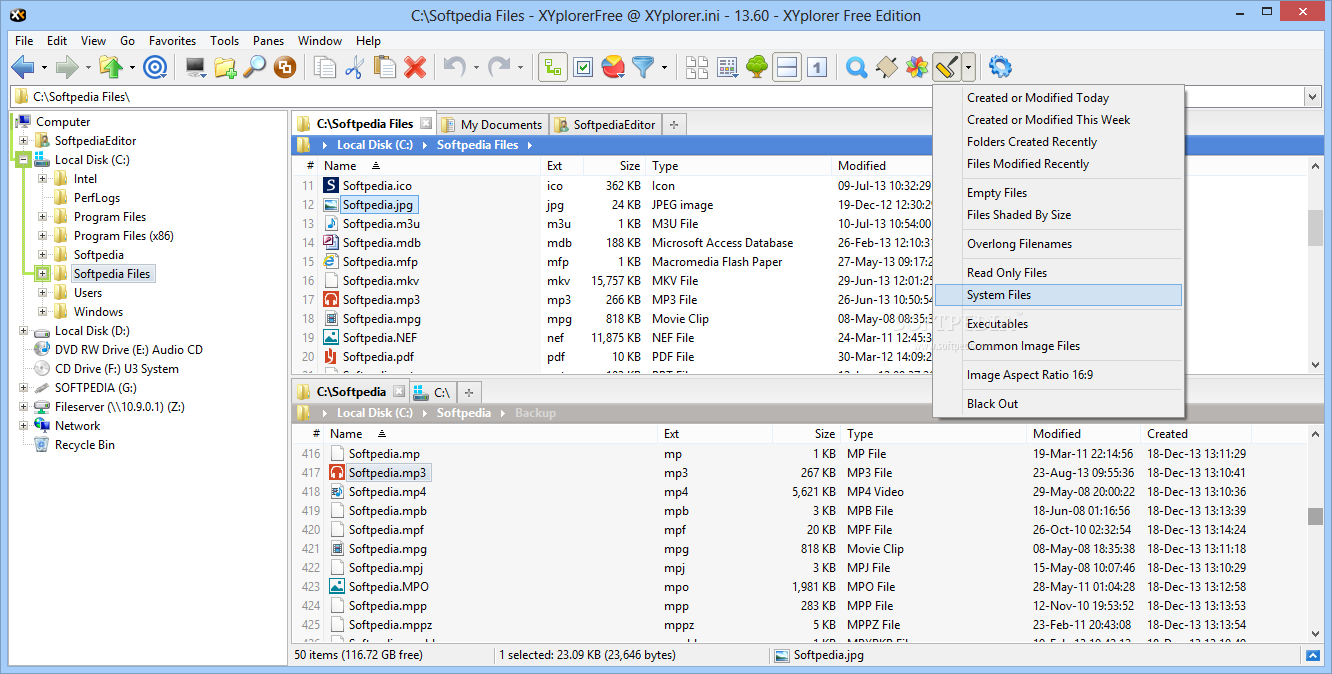The width and height of the screenshot is (1332, 674).
Task: Click the brown circular toolbar icon
Action: click(285, 67)
